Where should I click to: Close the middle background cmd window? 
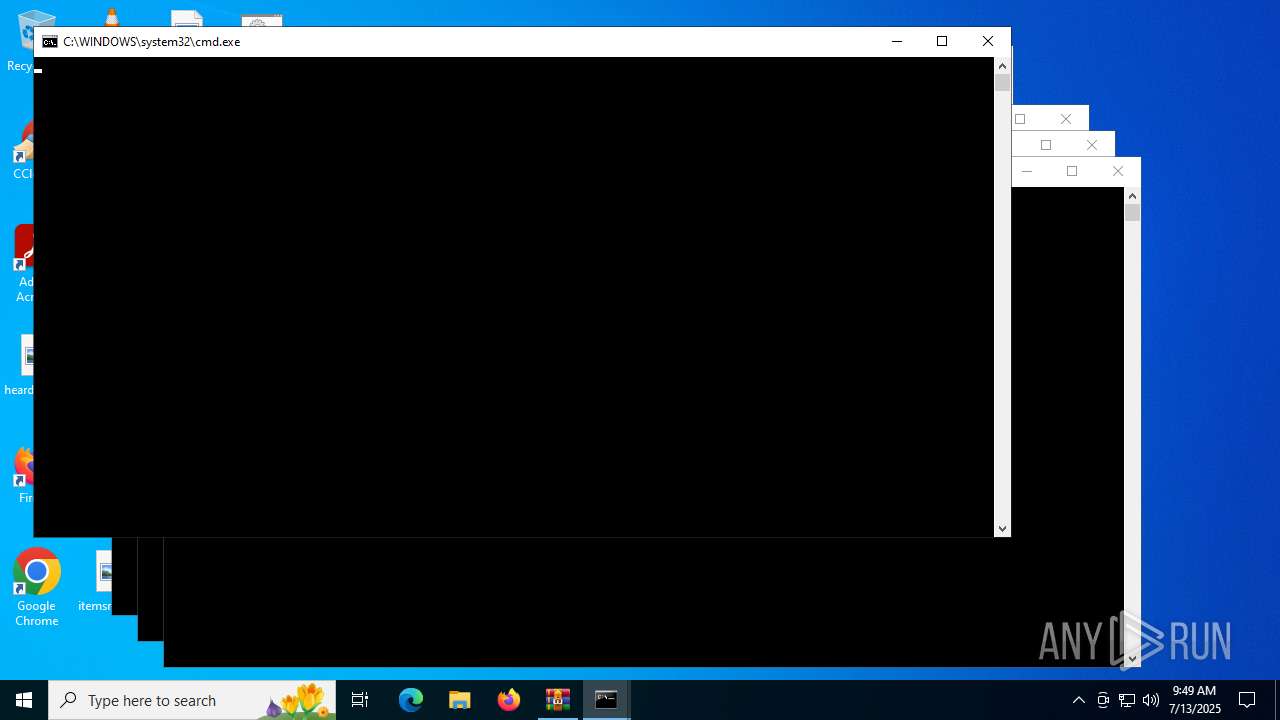pos(1092,145)
